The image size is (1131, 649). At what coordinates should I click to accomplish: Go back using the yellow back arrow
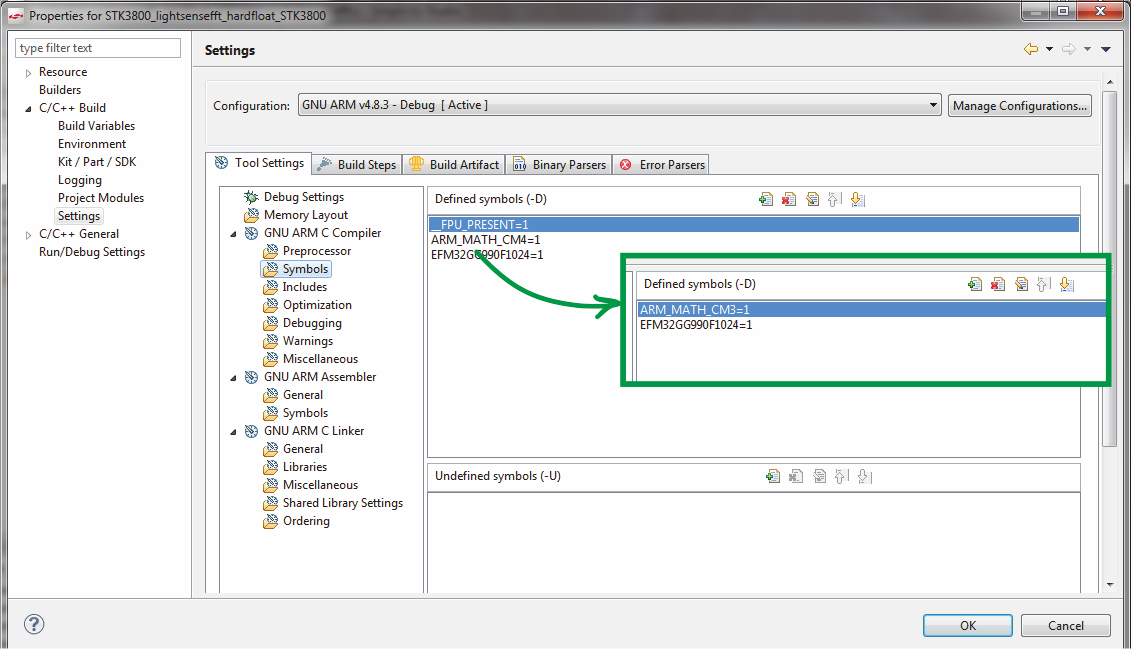(x=1031, y=49)
